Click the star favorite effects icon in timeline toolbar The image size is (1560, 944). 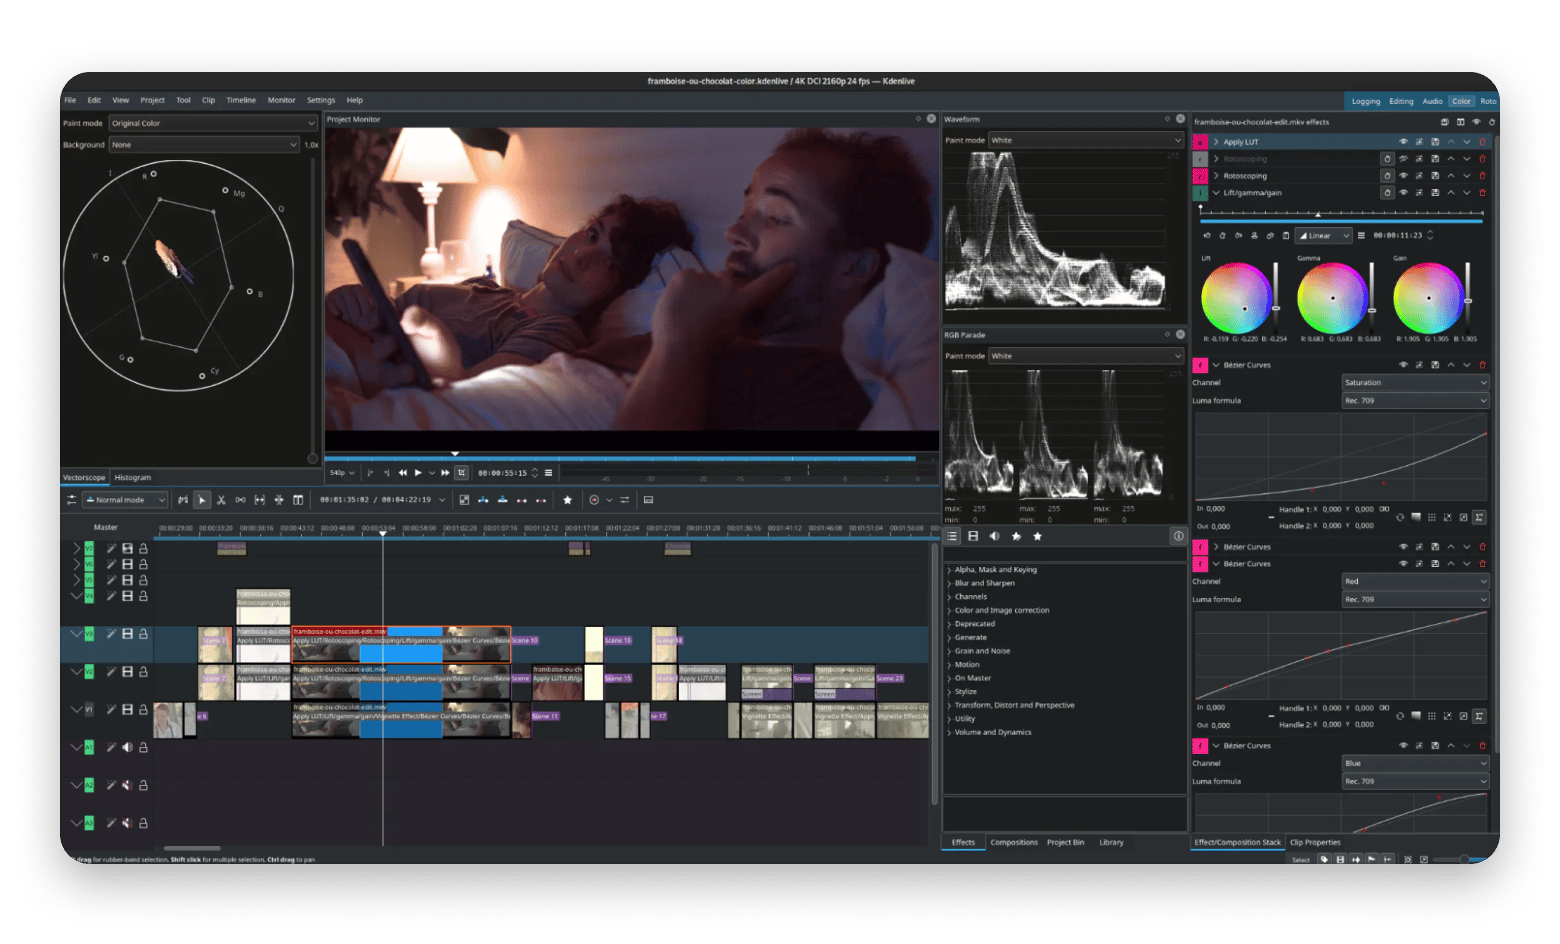coord(568,500)
